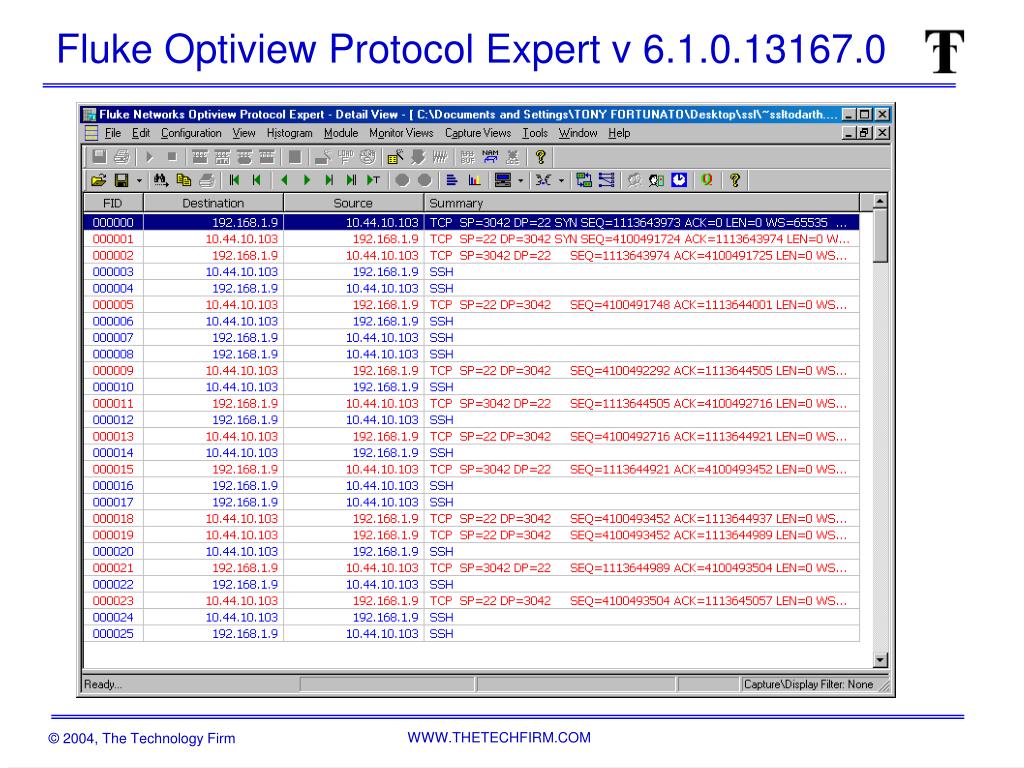Viewport: 1024px width, 768px height.
Task: Open the dropdown beside the computer monitor icon
Action: (520, 181)
